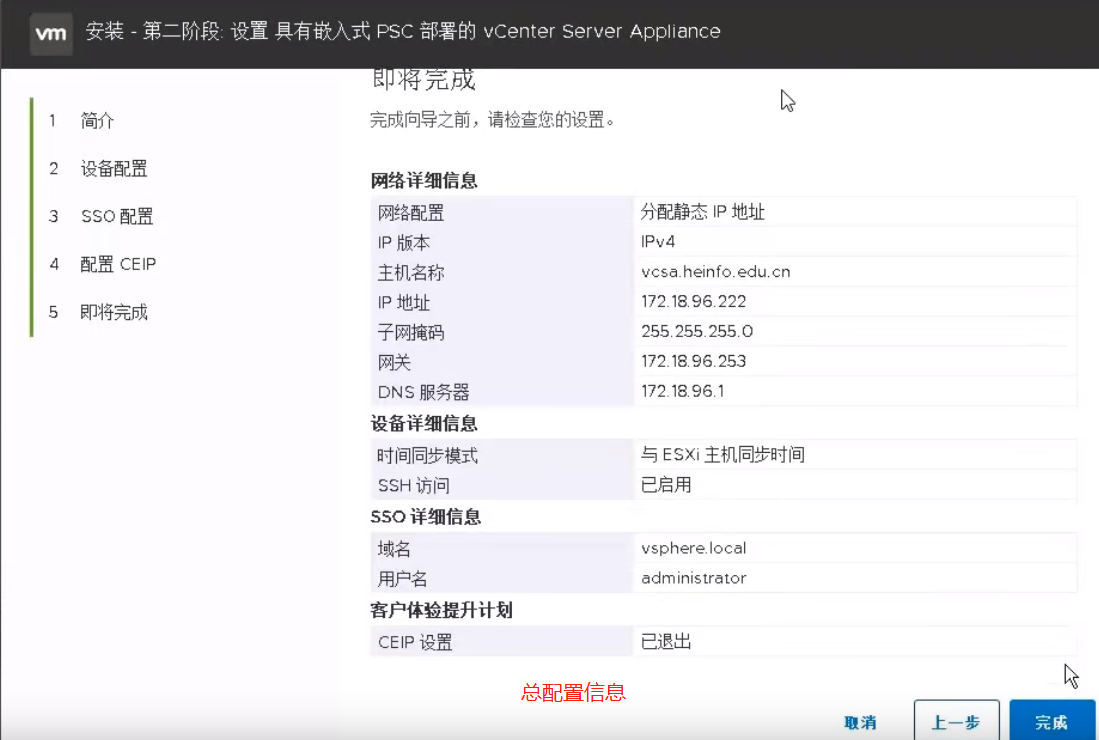Screen dimensions: 1099x740
Task: Click the VMware vm logo icon
Action: click(x=51, y=33)
